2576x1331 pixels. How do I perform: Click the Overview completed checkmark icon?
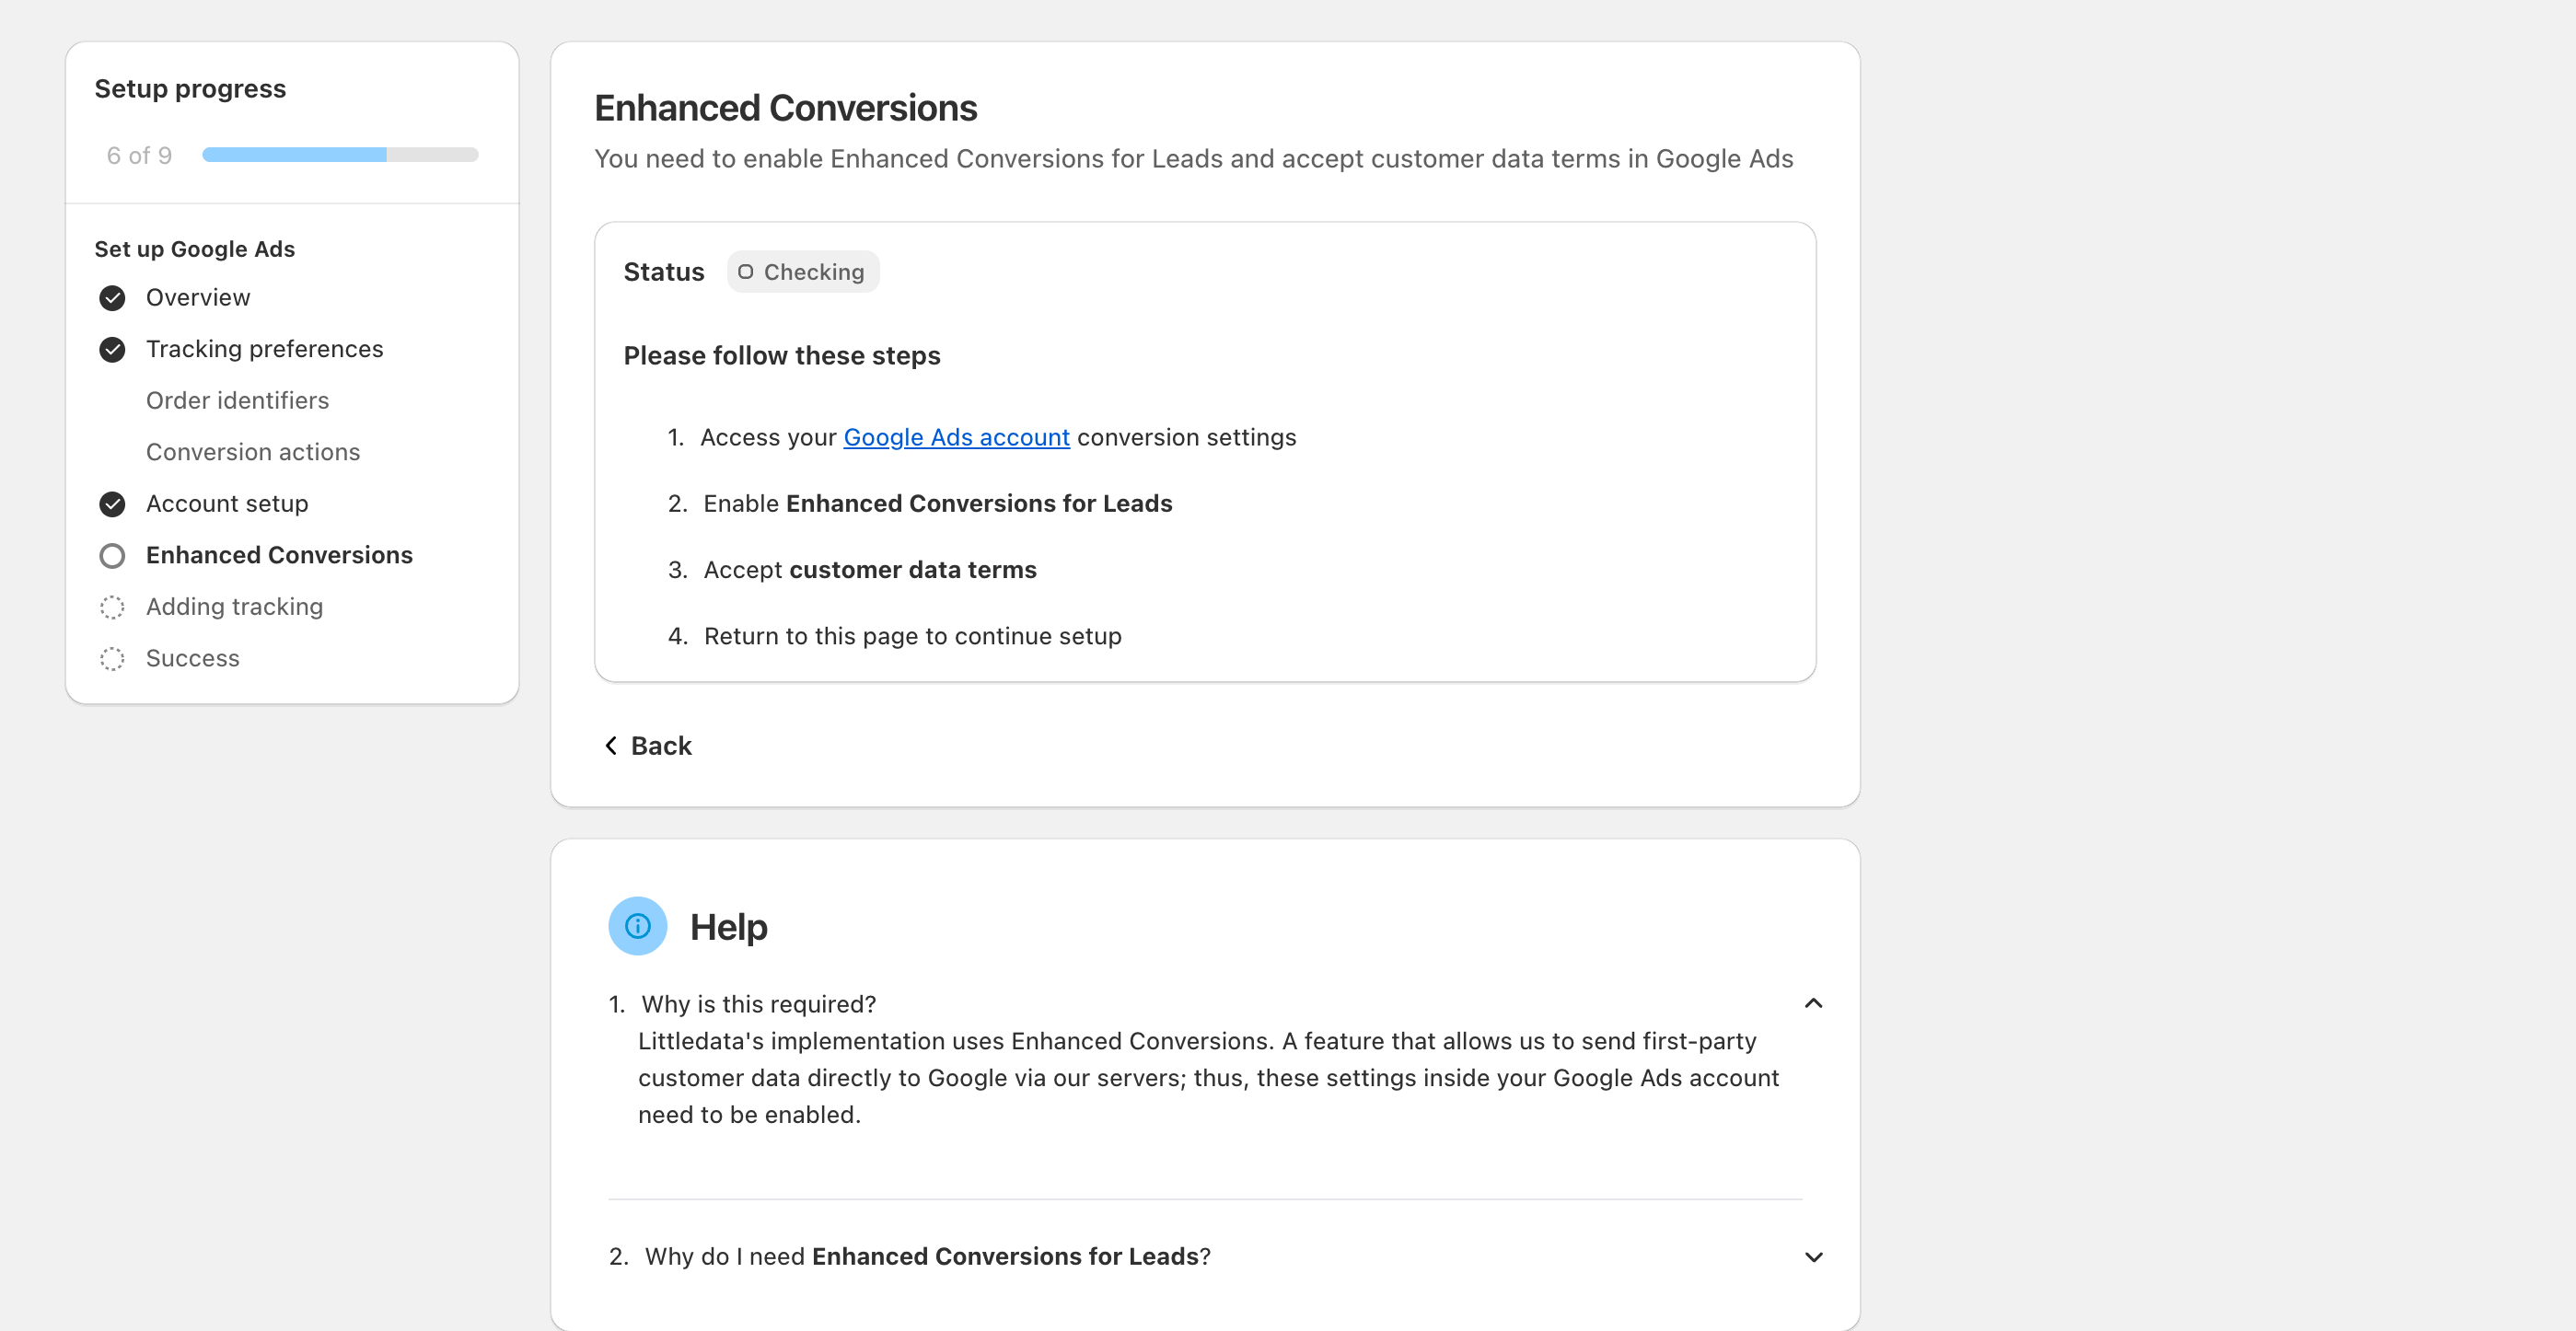click(112, 298)
